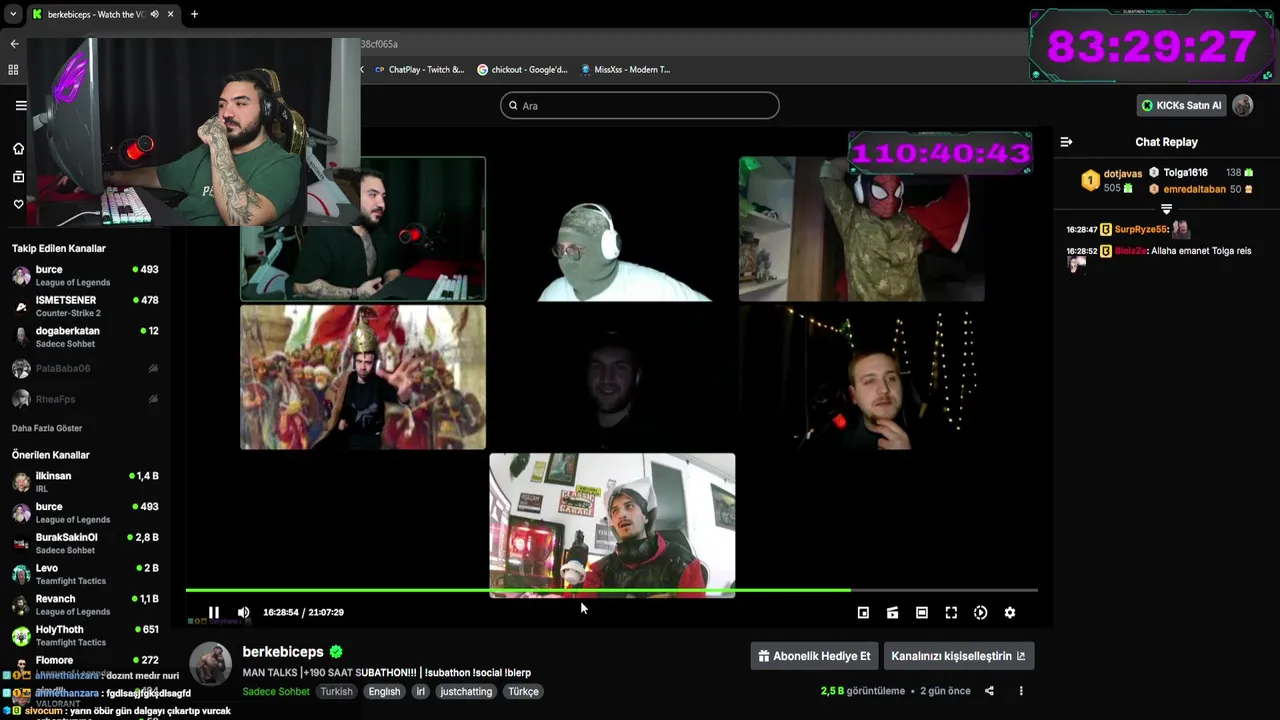Open the sidebar heart following icon
Screen dimensions: 1280x720
(x=18, y=204)
